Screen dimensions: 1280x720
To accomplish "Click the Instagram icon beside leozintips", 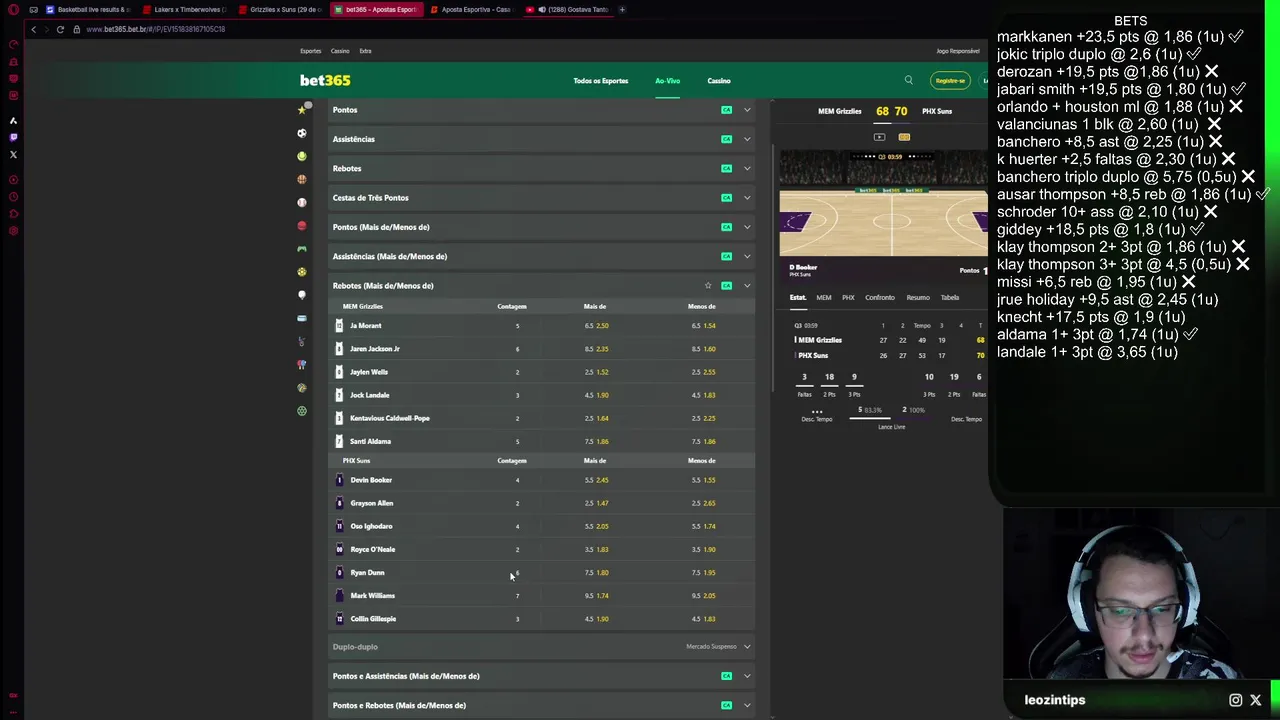I will pos(1235,700).
